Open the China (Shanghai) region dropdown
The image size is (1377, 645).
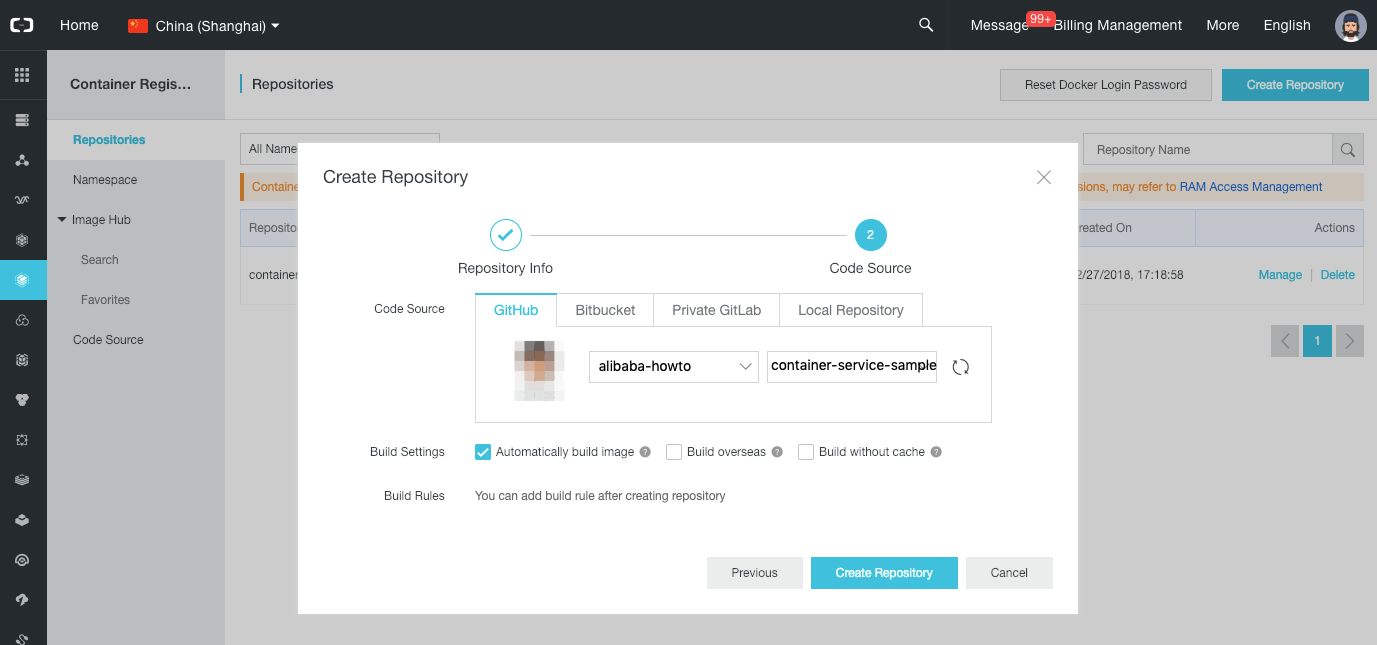[x=203, y=25]
